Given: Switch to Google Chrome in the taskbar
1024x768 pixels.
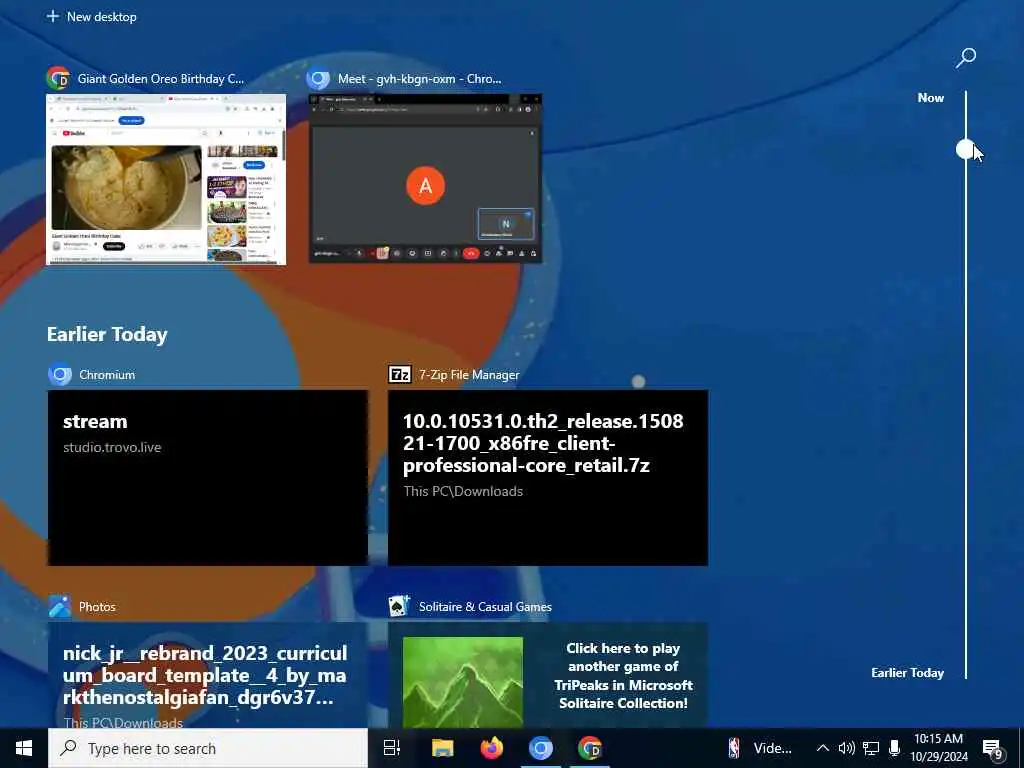Looking at the screenshot, I should [590, 748].
